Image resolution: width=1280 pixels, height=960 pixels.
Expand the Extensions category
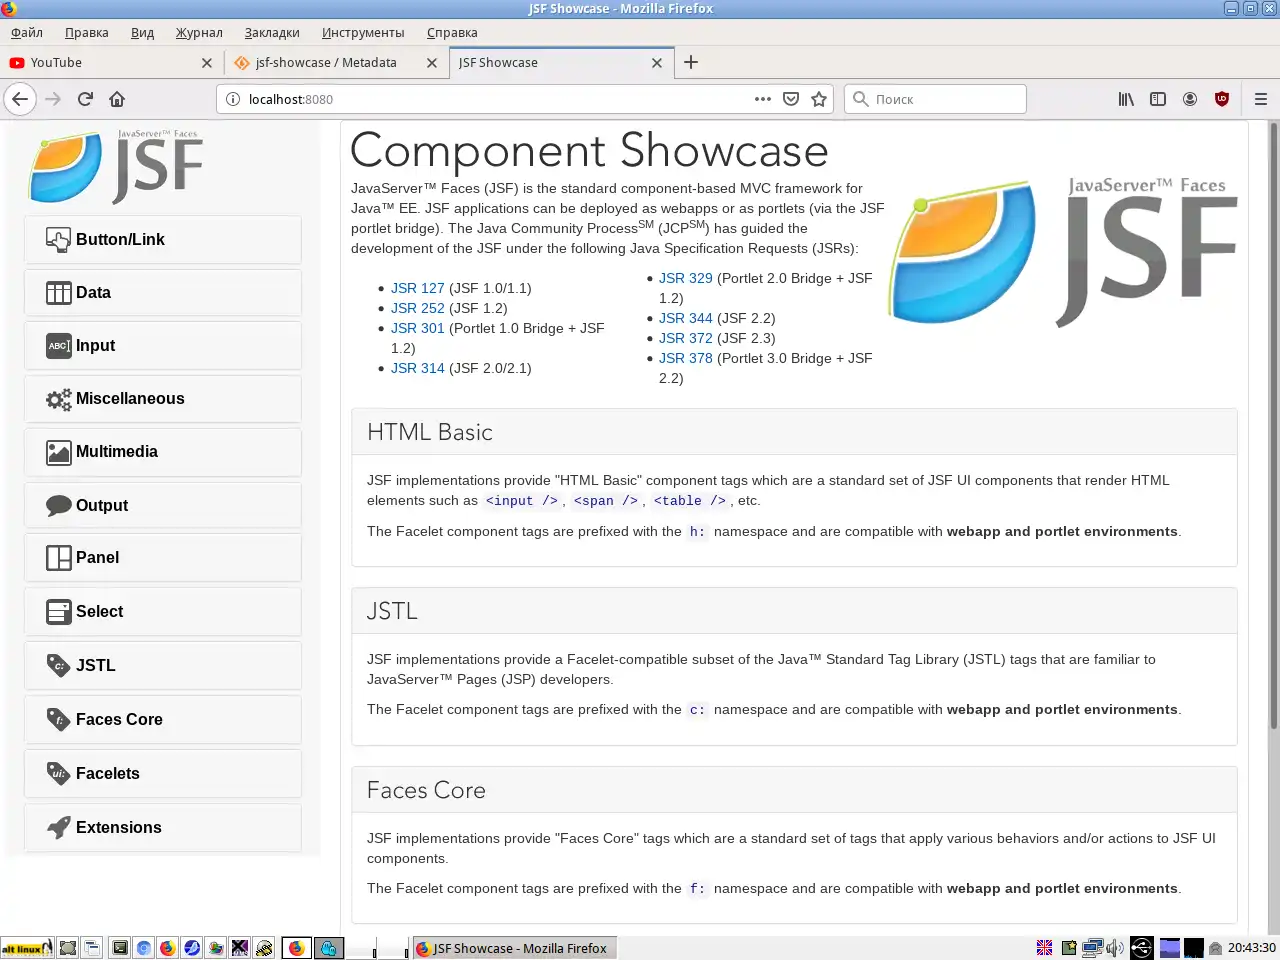pos(163,828)
